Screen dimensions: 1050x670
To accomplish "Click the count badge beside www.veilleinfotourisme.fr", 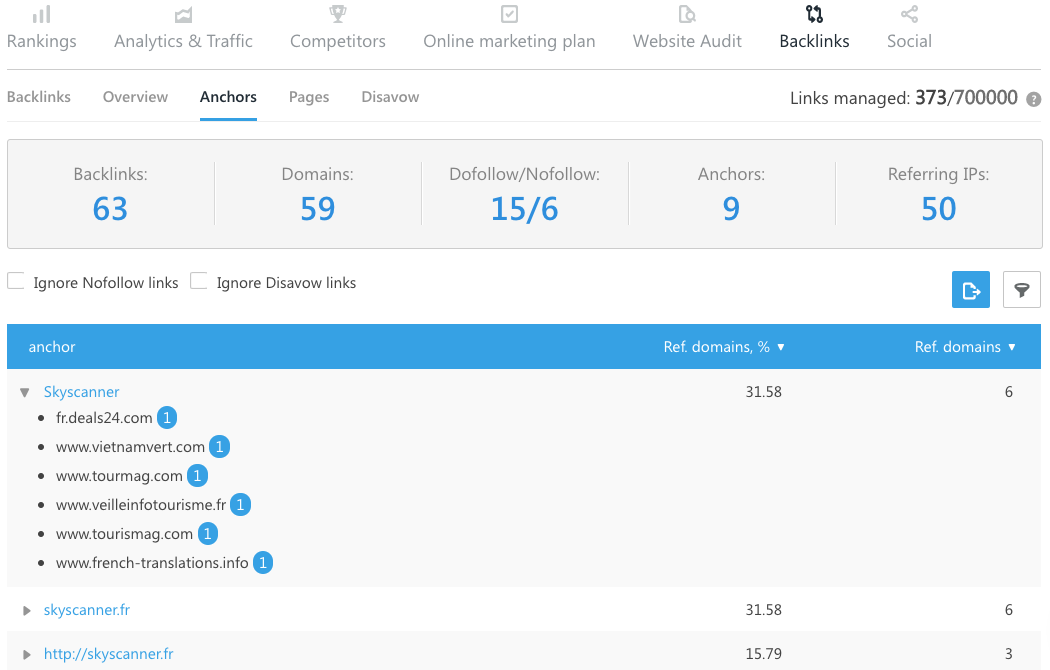I will [240, 505].
